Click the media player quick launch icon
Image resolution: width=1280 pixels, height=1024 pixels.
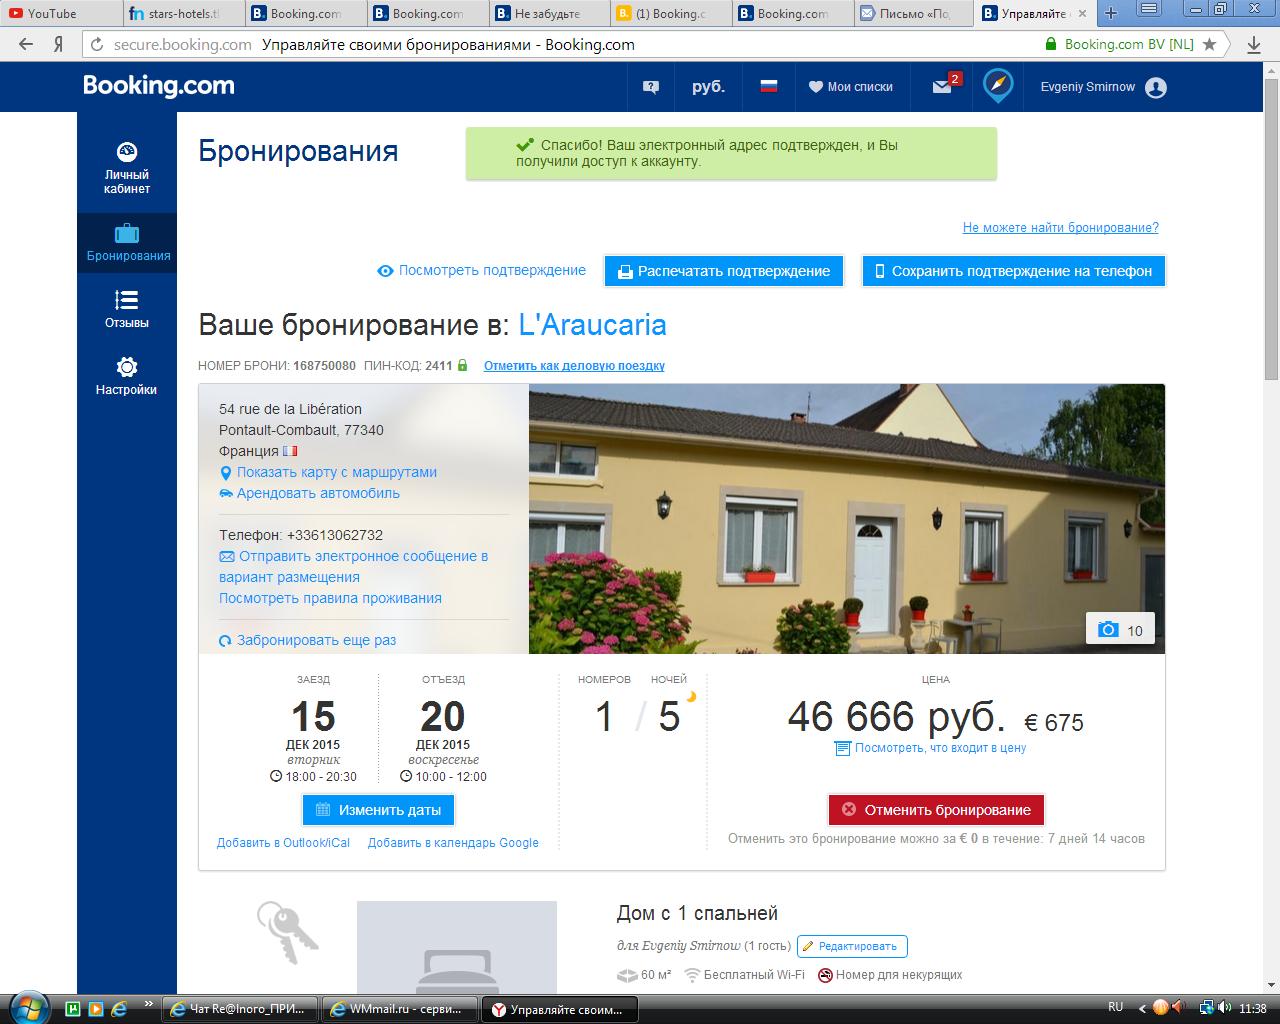click(95, 1009)
